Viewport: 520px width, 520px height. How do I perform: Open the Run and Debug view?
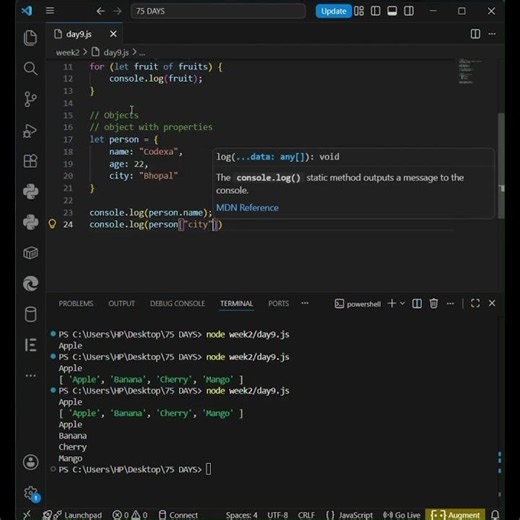30,131
